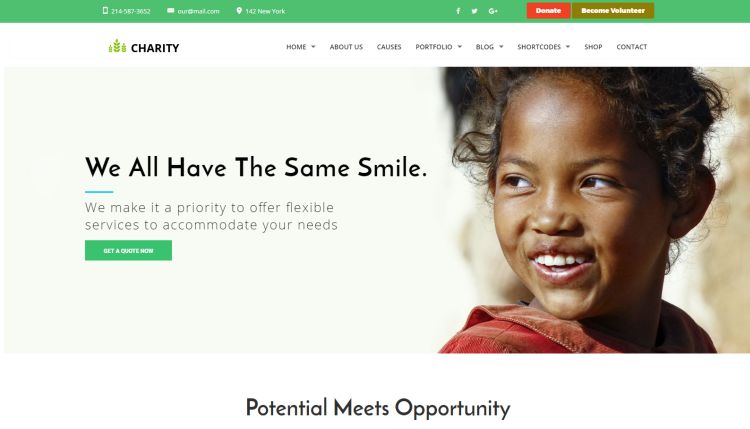
Task: Expand the Shortcodes dropdown arrow
Action: tap(568, 47)
